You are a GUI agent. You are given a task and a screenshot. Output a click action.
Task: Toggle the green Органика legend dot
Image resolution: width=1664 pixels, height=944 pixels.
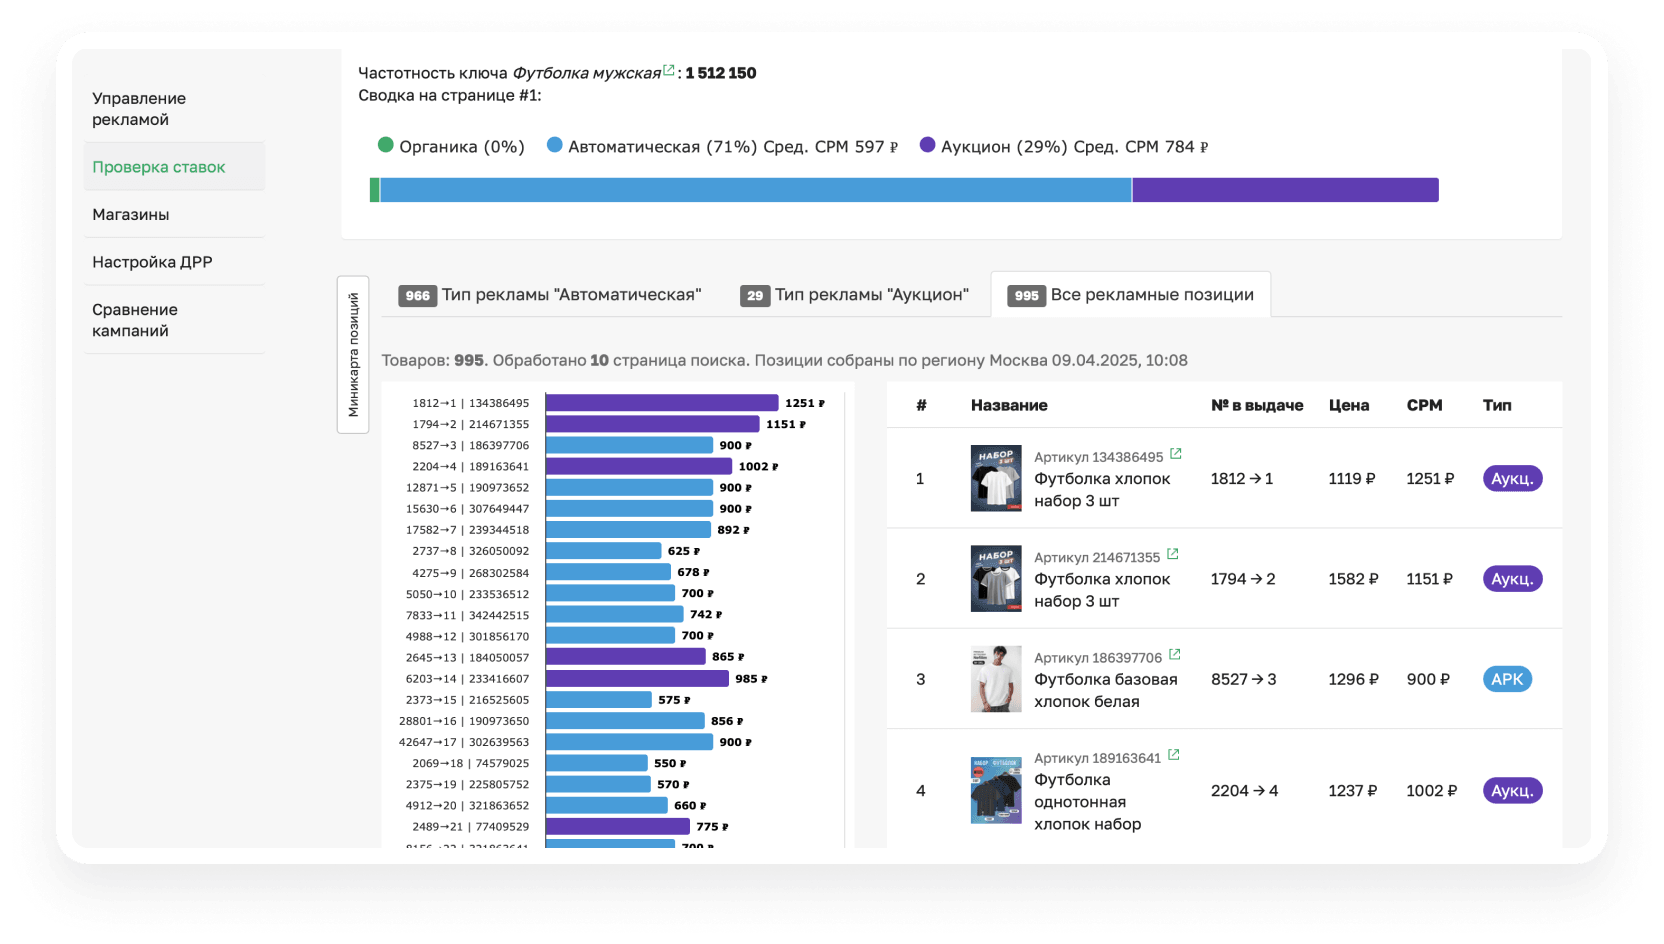coord(386,145)
